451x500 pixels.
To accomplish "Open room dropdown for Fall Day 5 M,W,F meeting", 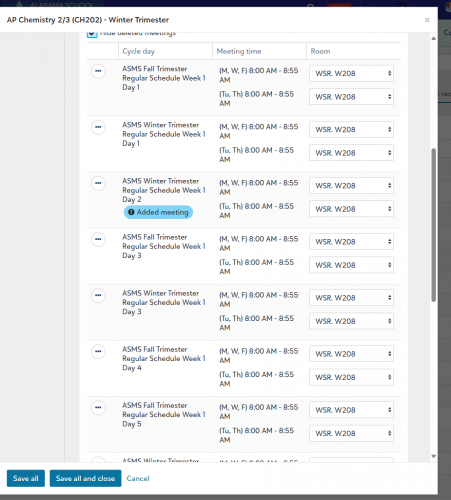I will point(351,410).
